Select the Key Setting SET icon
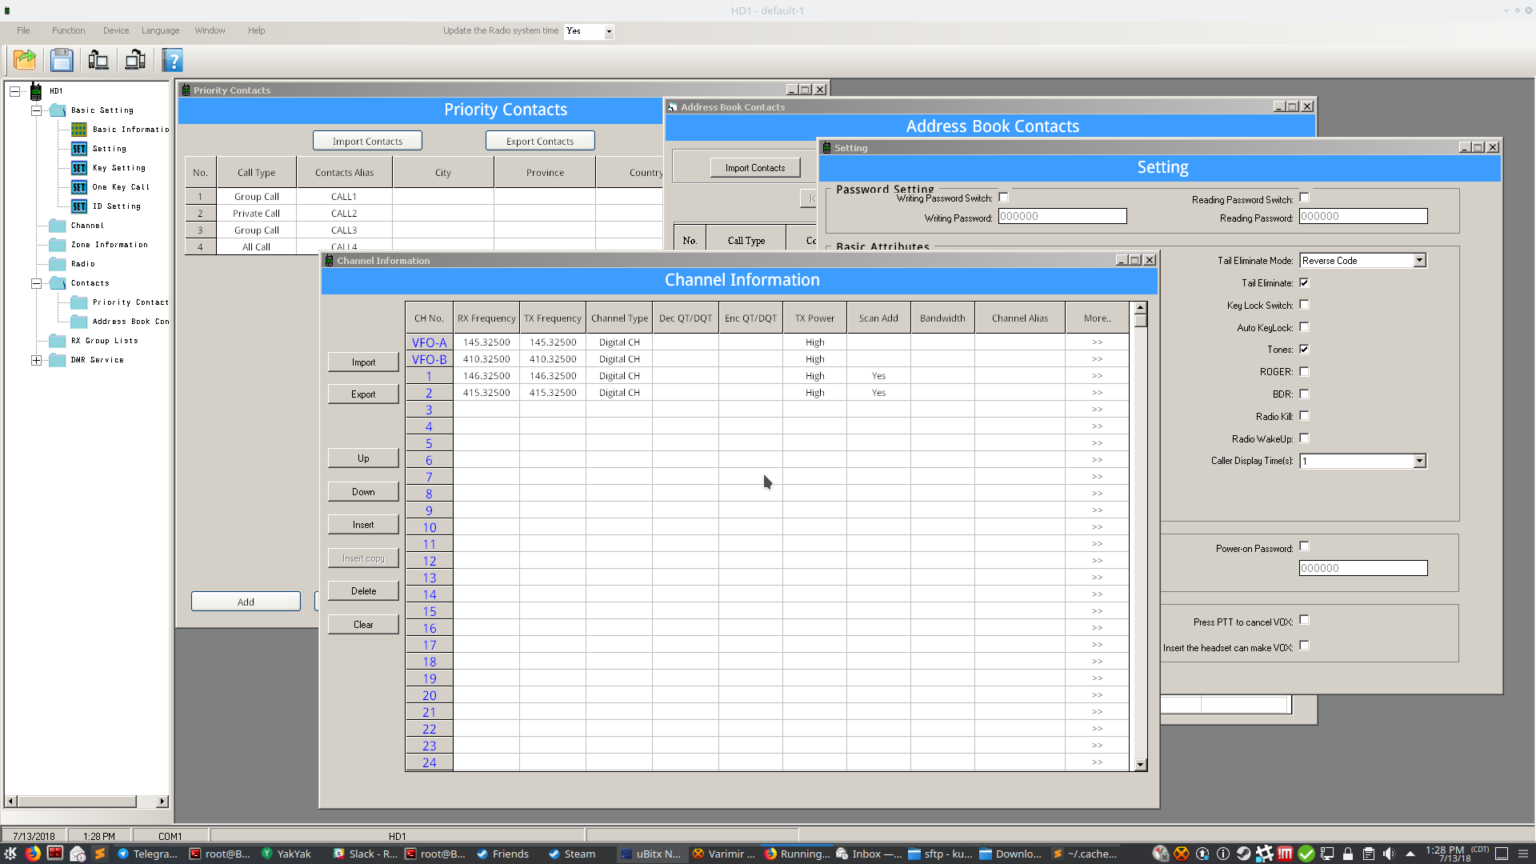This screenshot has height=864, width=1536. (x=79, y=168)
